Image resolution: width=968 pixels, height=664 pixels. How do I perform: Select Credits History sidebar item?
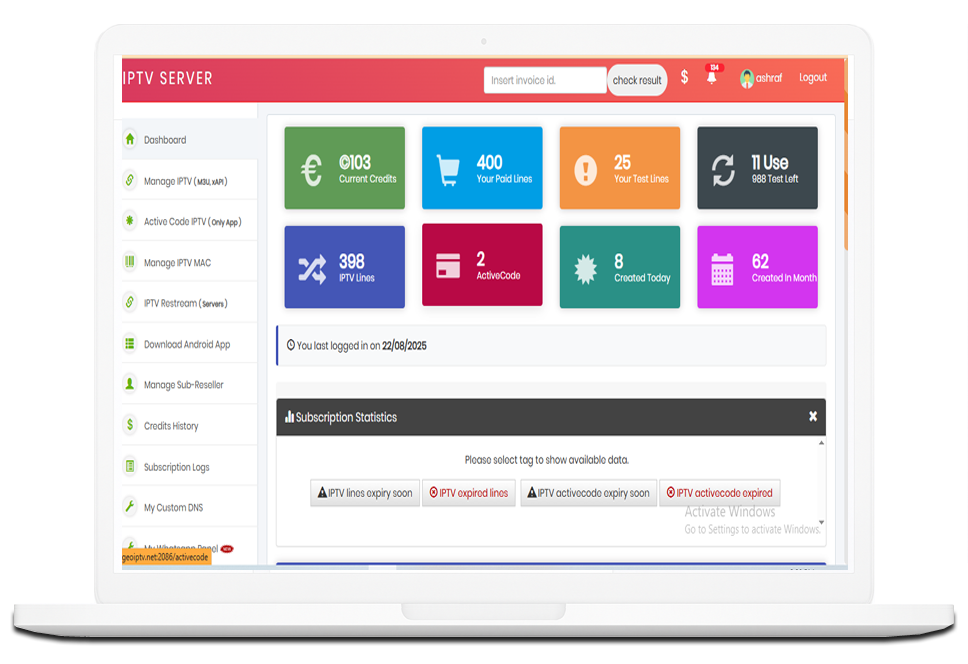point(171,426)
